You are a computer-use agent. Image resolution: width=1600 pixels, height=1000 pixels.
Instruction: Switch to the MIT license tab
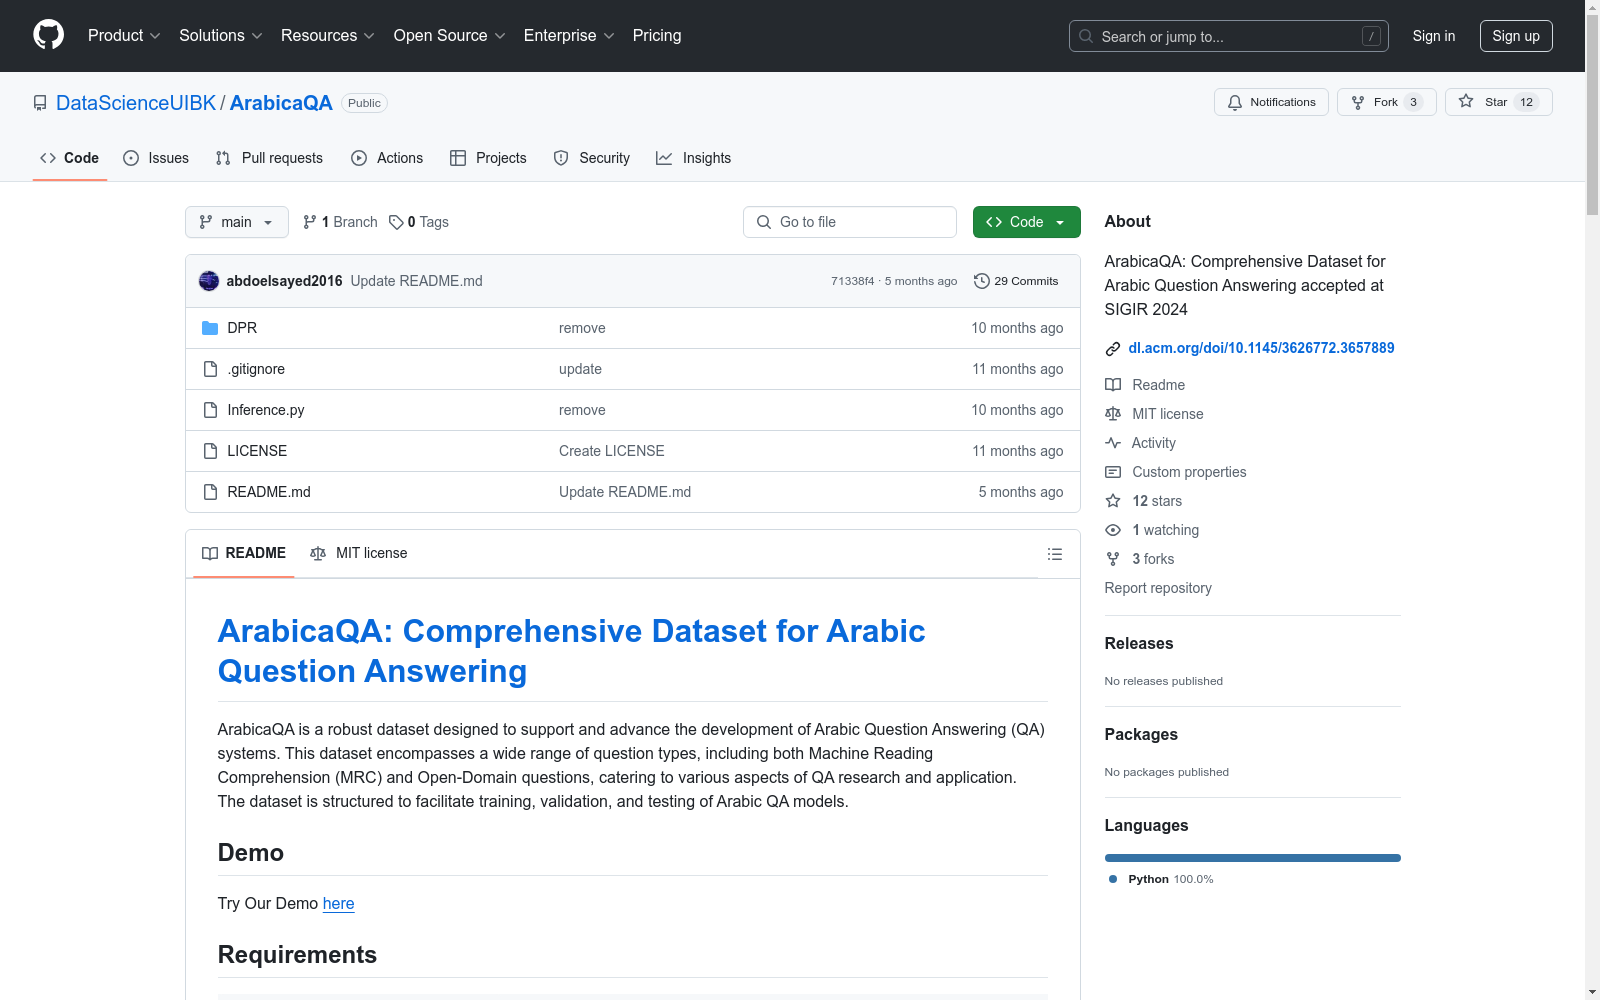(x=359, y=553)
